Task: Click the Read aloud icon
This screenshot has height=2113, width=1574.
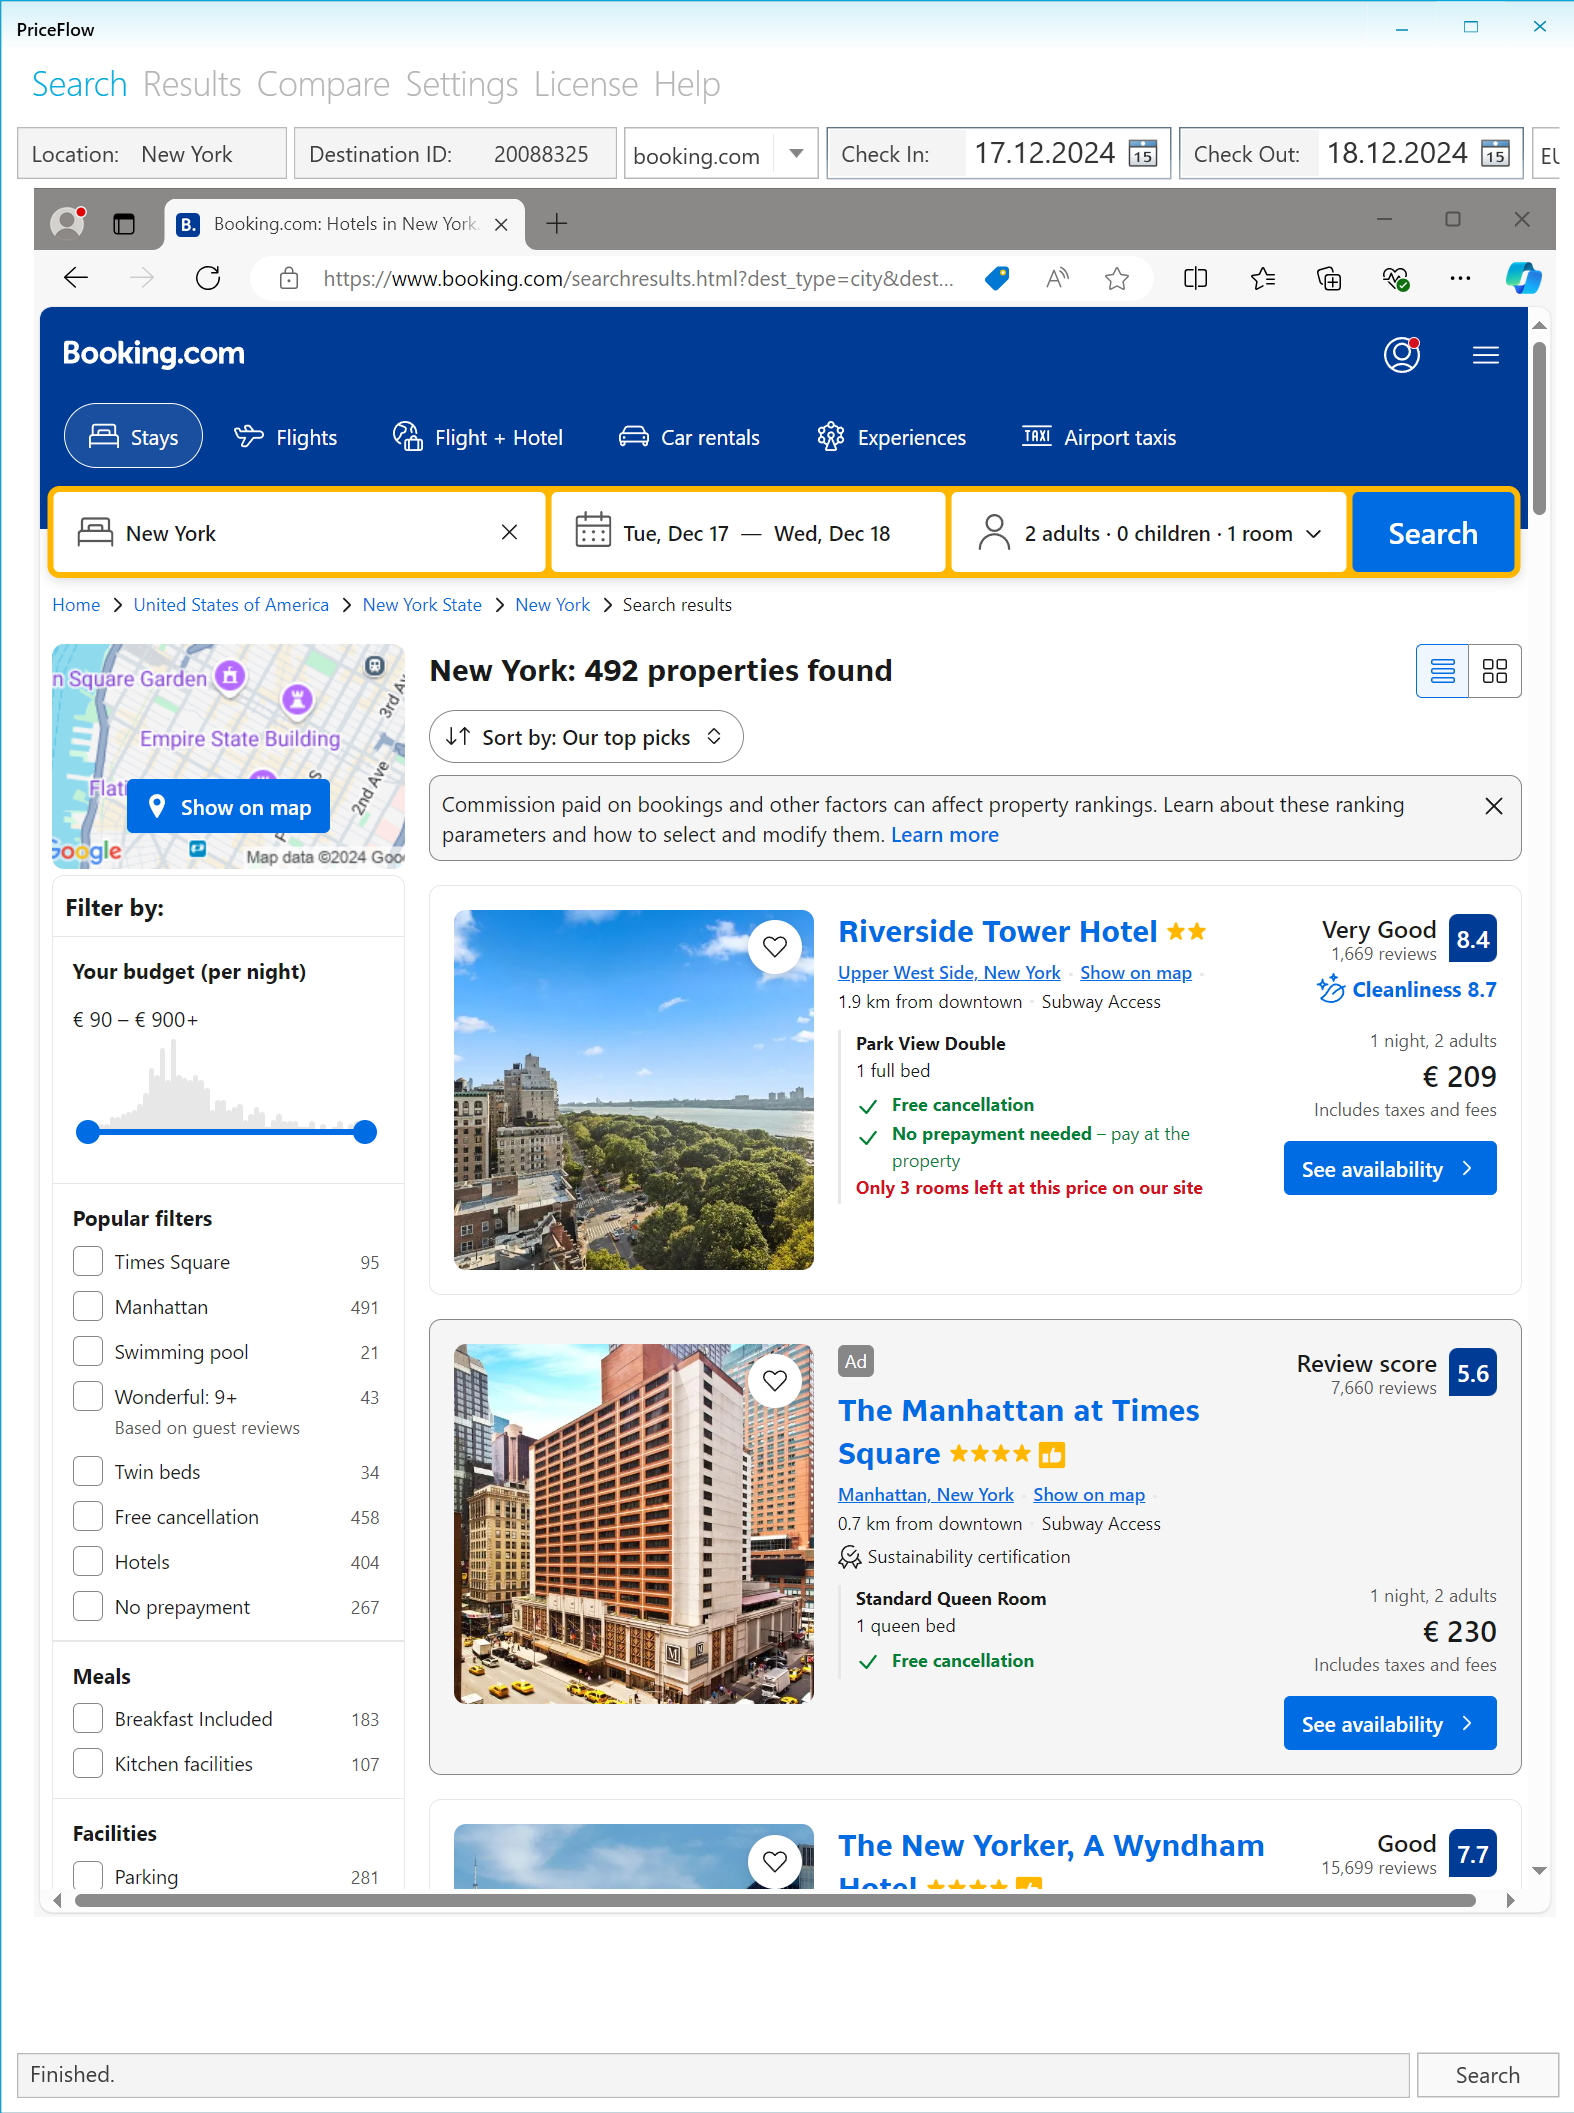Action: [x=1057, y=278]
